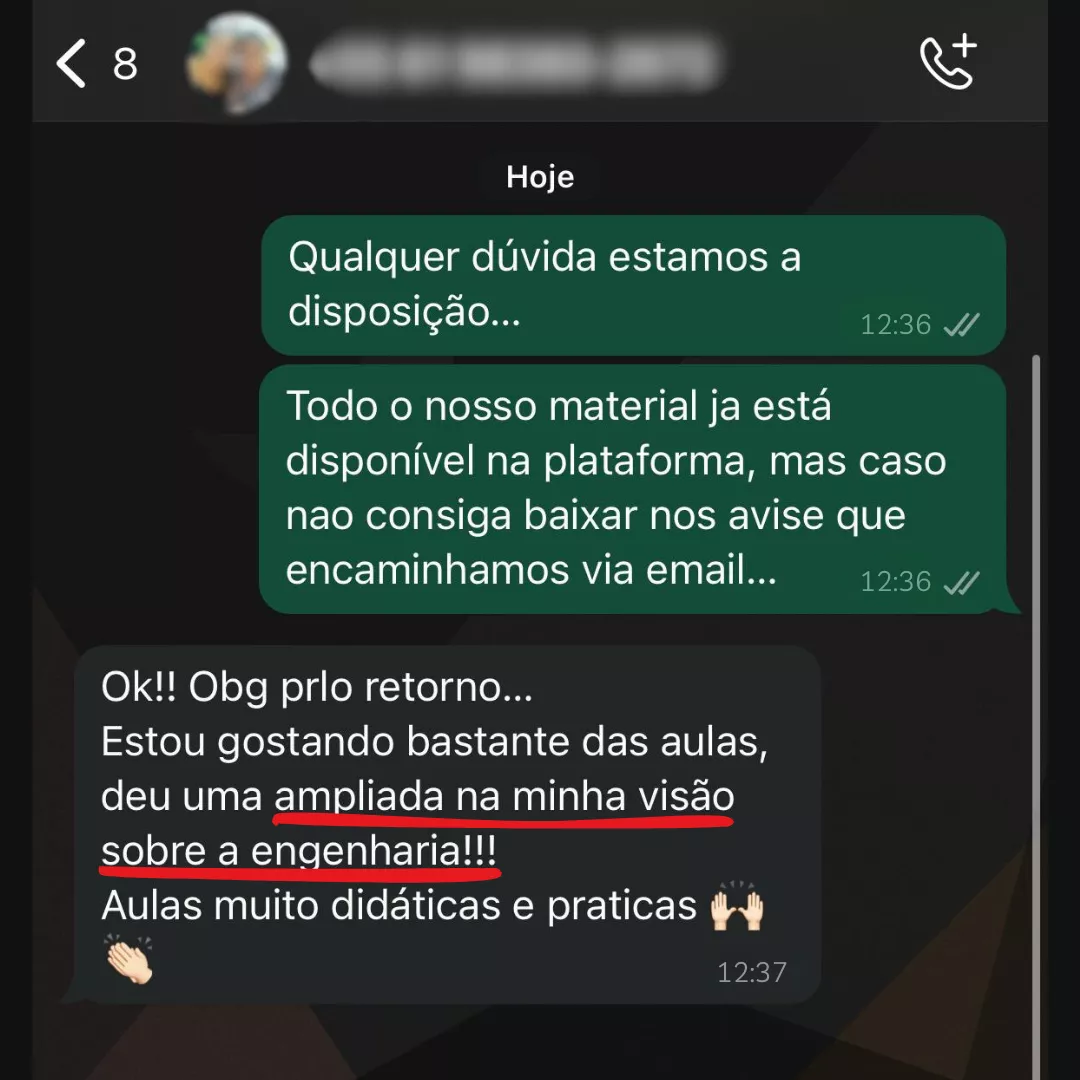Select the received message 'Ok!! Obg prlo retorno...'
This screenshot has width=1080, height=1080.
point(447,824)
